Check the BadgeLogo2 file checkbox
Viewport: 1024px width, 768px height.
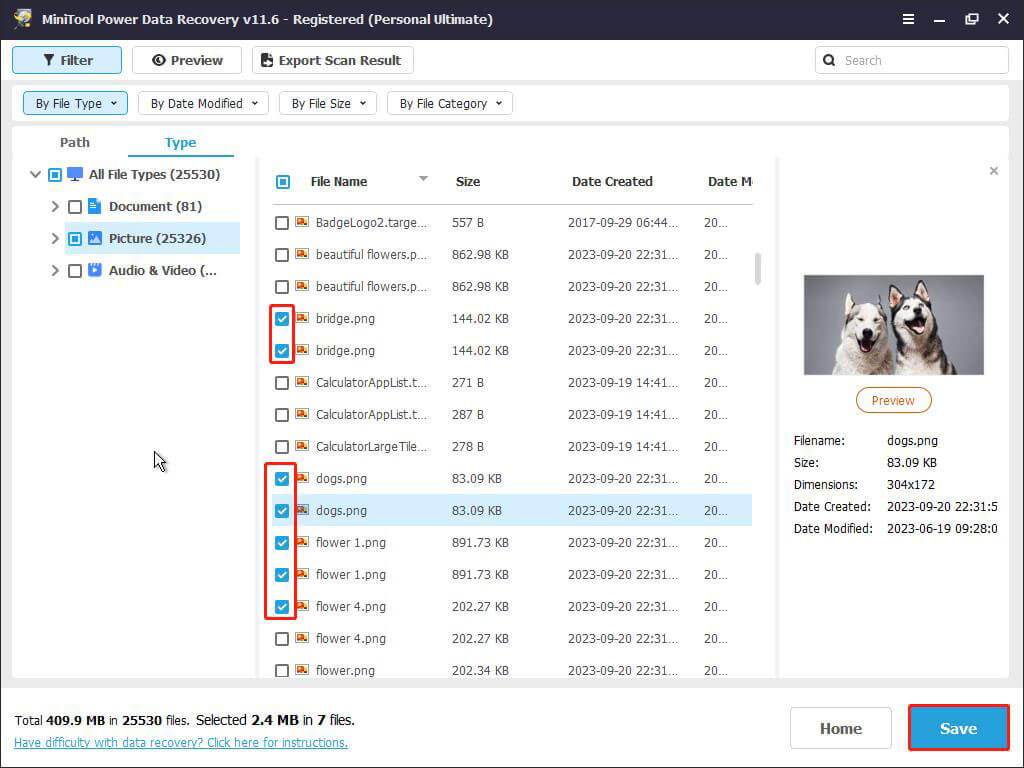[x=281, y=223]
